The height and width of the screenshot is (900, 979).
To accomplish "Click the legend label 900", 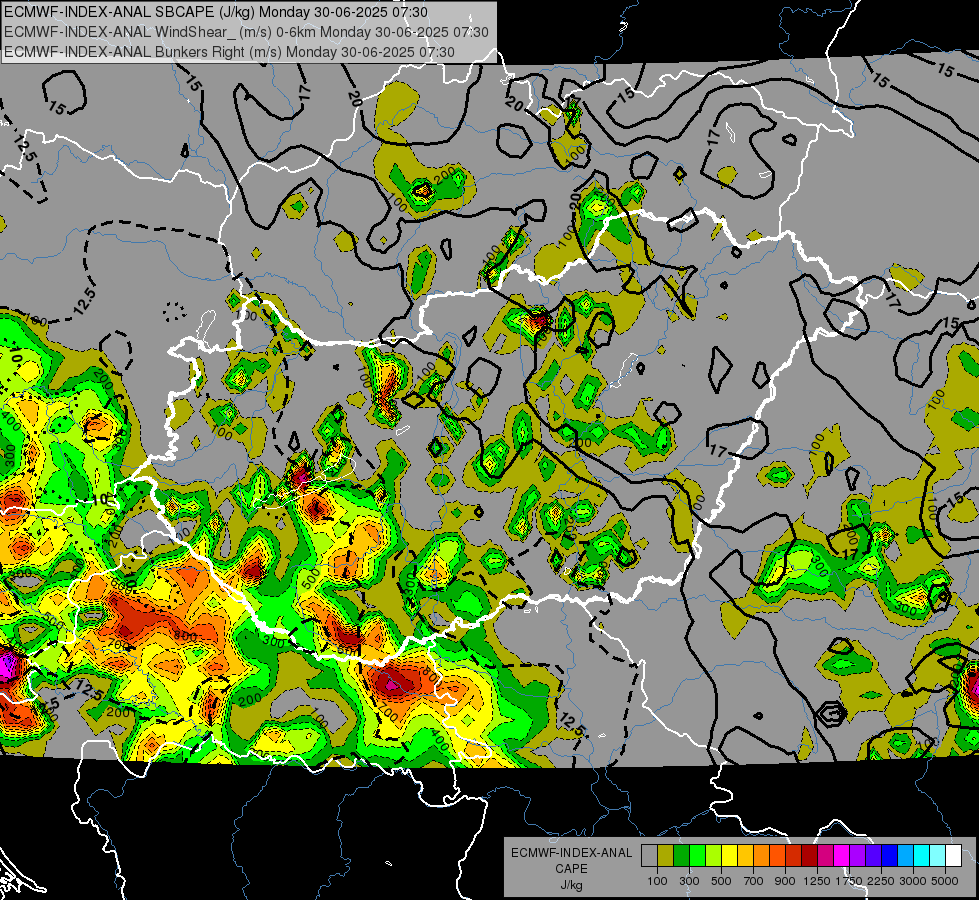I will pyautogui.click(x=785, y=881).
